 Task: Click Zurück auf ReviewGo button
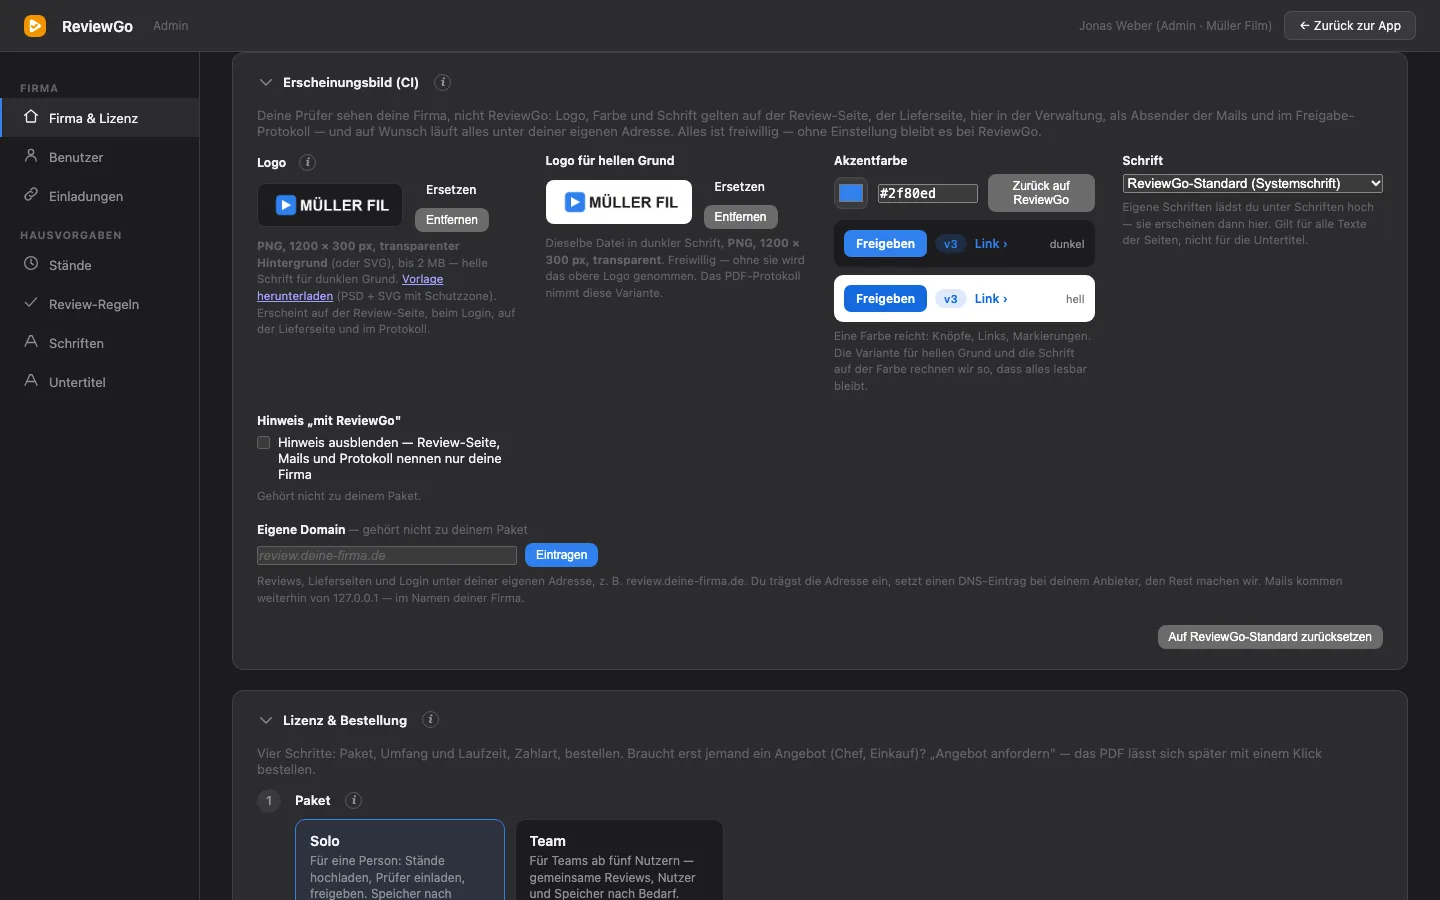[x=1041, y=193]
